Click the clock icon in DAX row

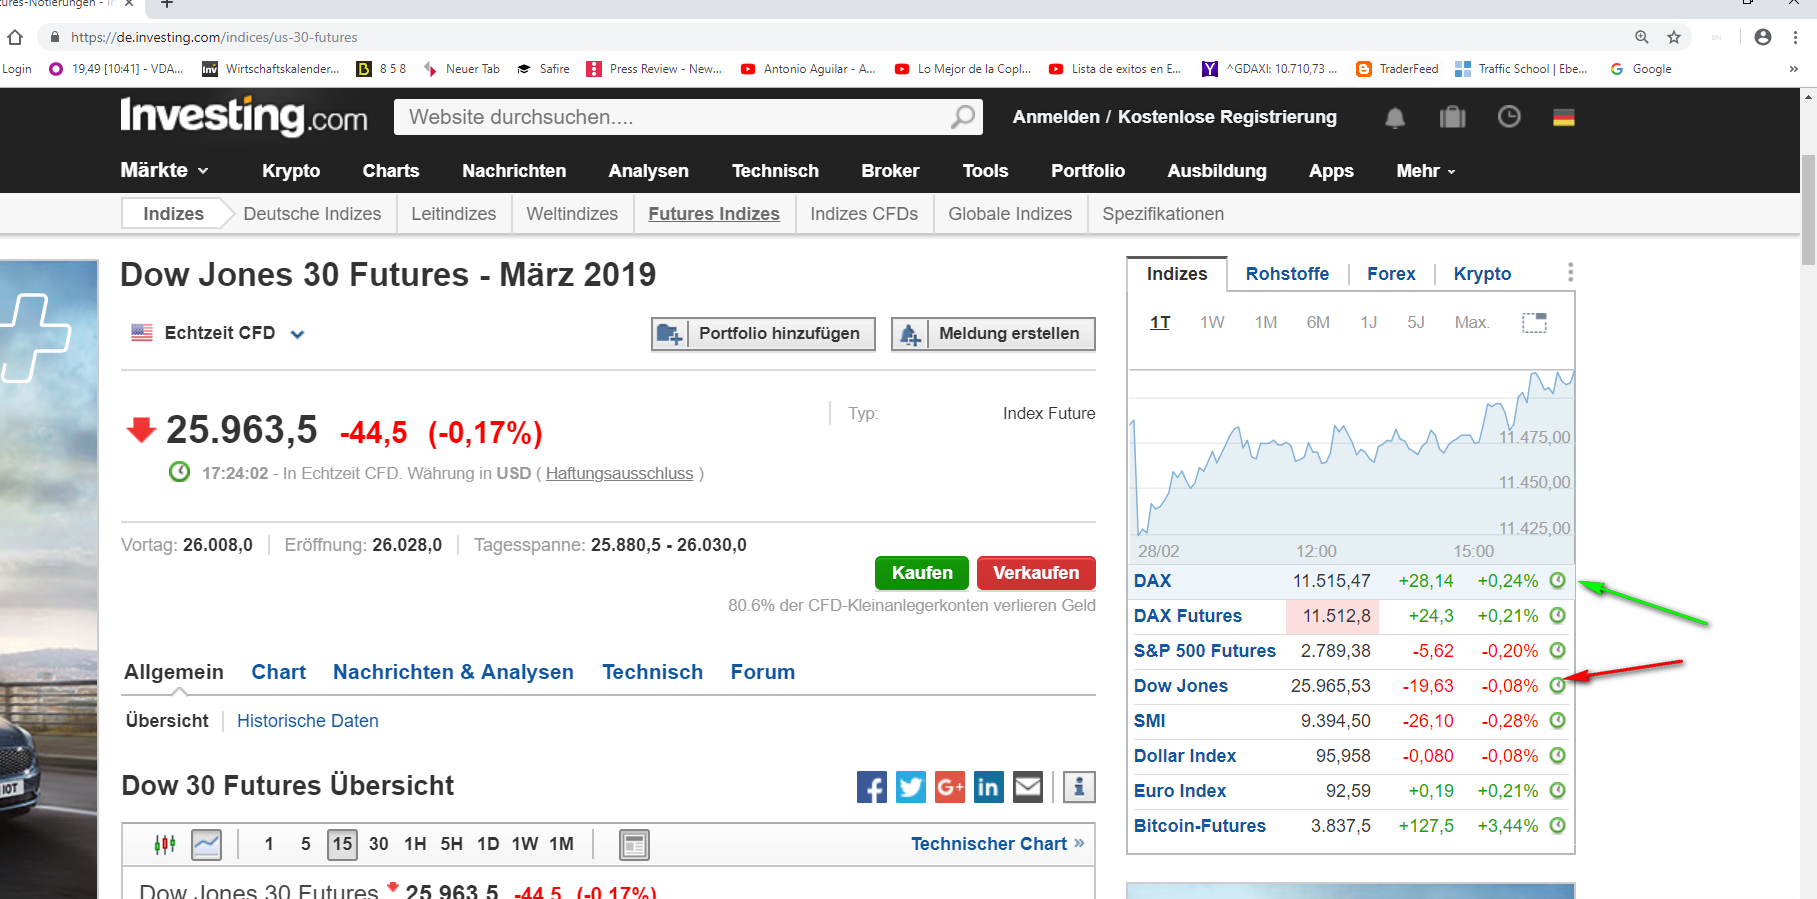pyautogui.click(x=1557, y=580)
